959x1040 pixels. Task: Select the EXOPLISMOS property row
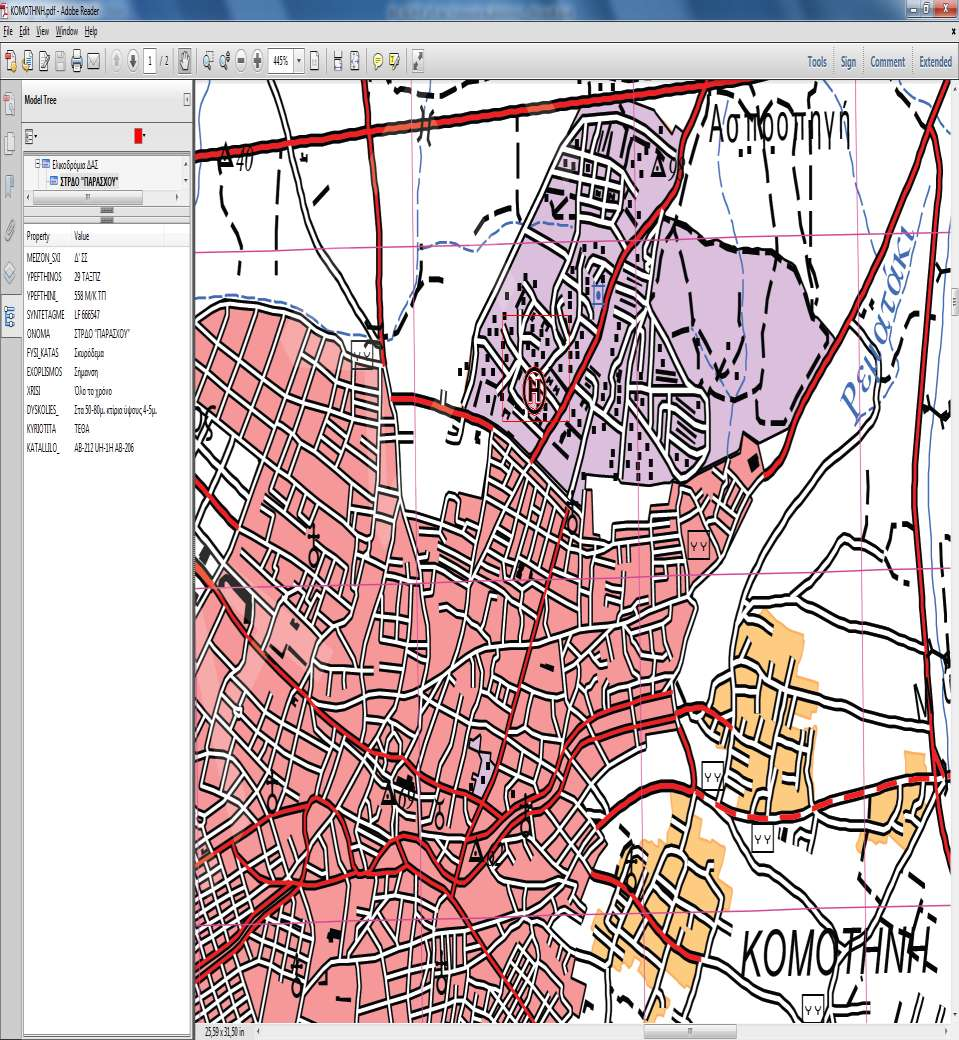107,372
